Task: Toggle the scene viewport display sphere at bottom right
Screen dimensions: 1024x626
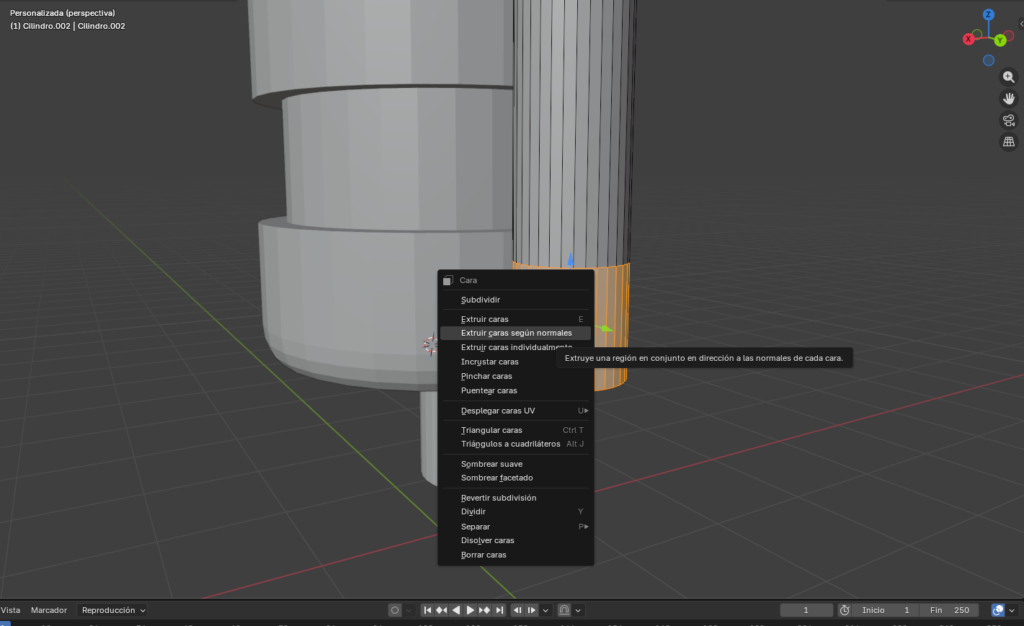Action: click(997, 610)
